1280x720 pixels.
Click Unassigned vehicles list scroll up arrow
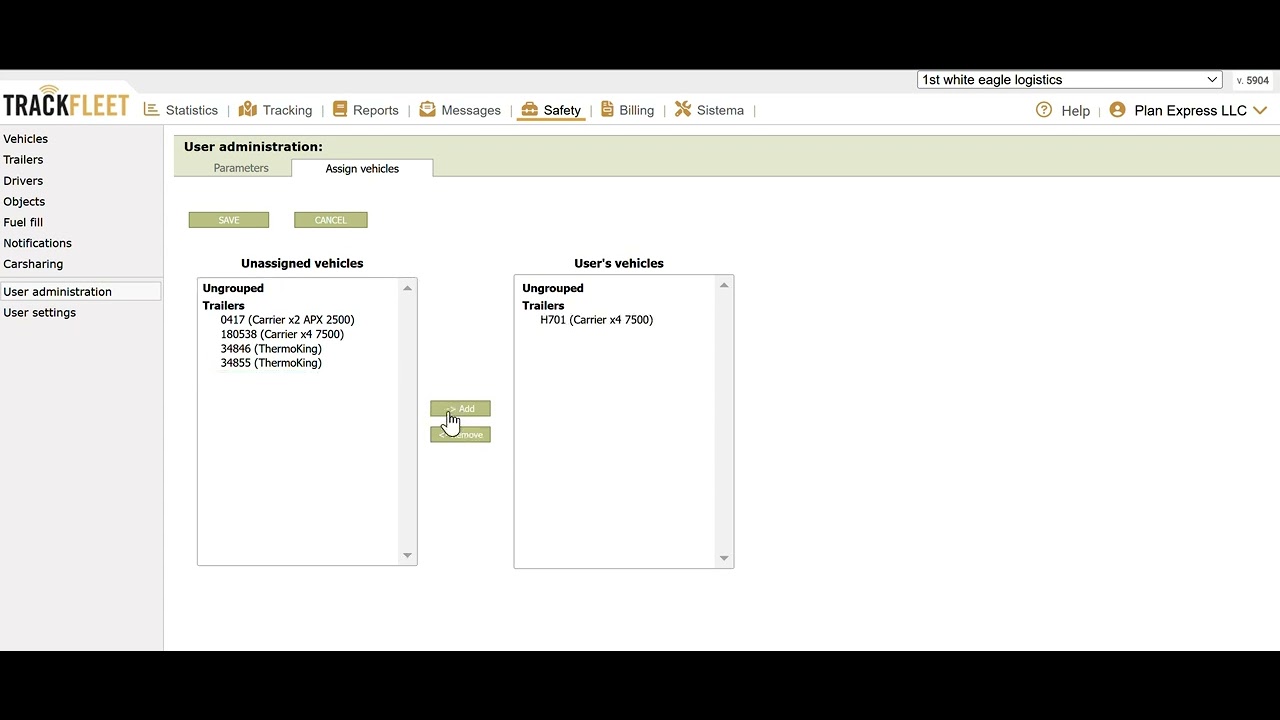(x=407, y=288)
